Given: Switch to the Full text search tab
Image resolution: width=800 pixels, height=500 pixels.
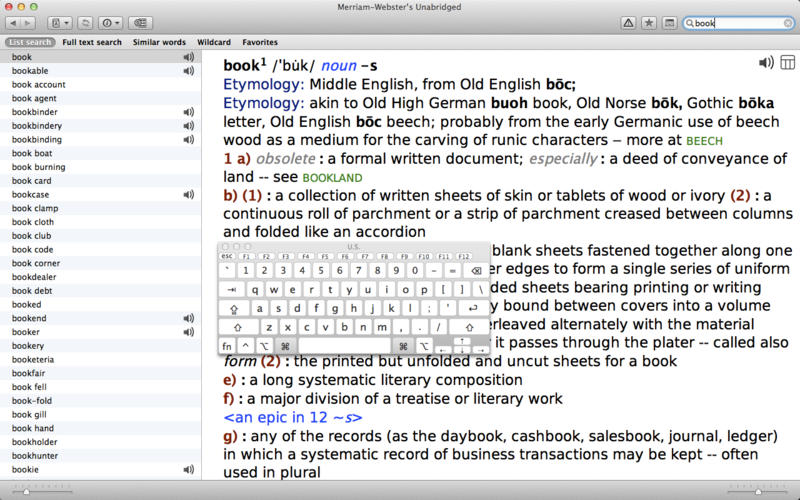Looking at the screenshot, I should pyautogui.click(x=92, y=43).
